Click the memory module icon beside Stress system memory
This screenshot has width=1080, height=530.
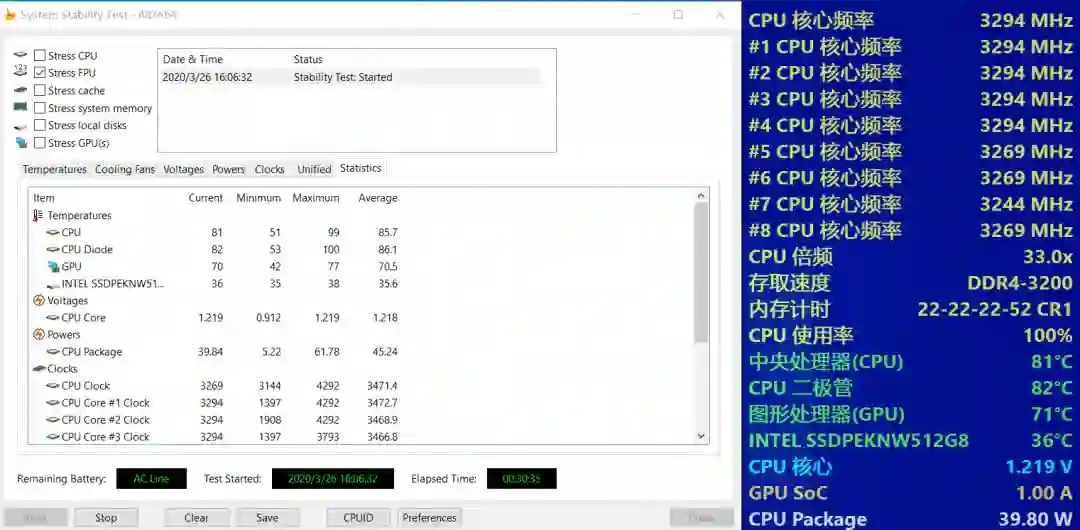pyautogui.click(x=21, y=108)
